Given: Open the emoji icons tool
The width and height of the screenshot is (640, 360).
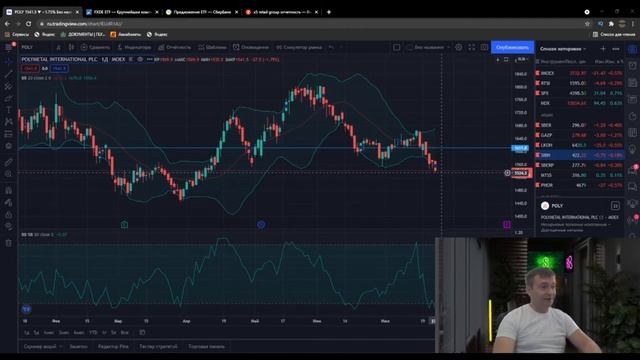Looking at the screenshot, I should pyautogui.click(x=8, y=146).
